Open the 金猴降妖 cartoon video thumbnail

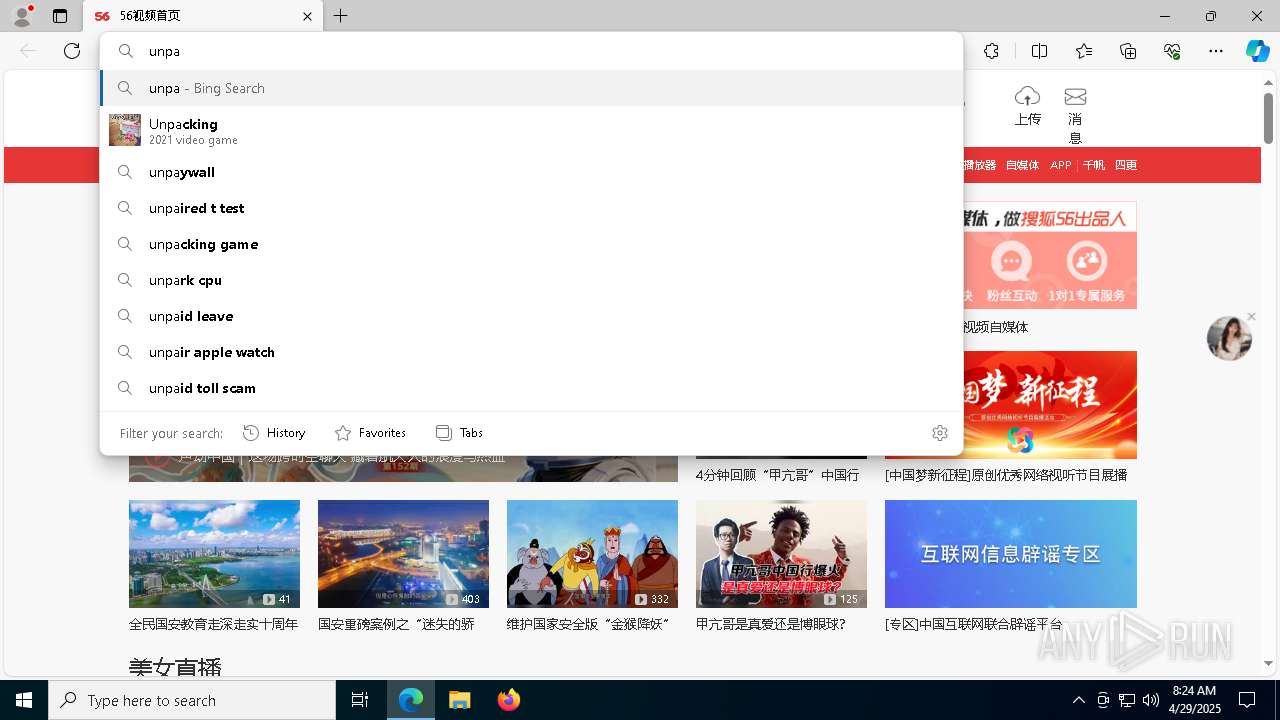click(x=592, y=554)
